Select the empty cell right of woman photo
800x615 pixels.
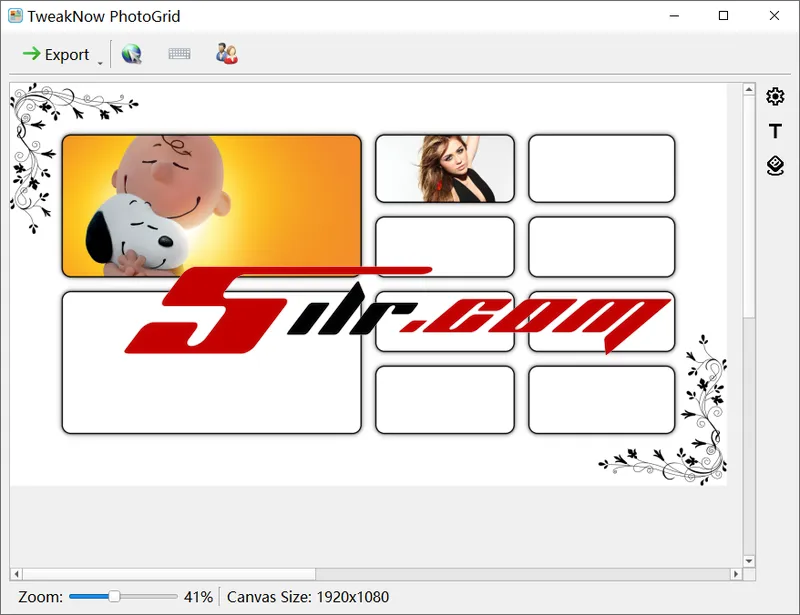[602, 168]
